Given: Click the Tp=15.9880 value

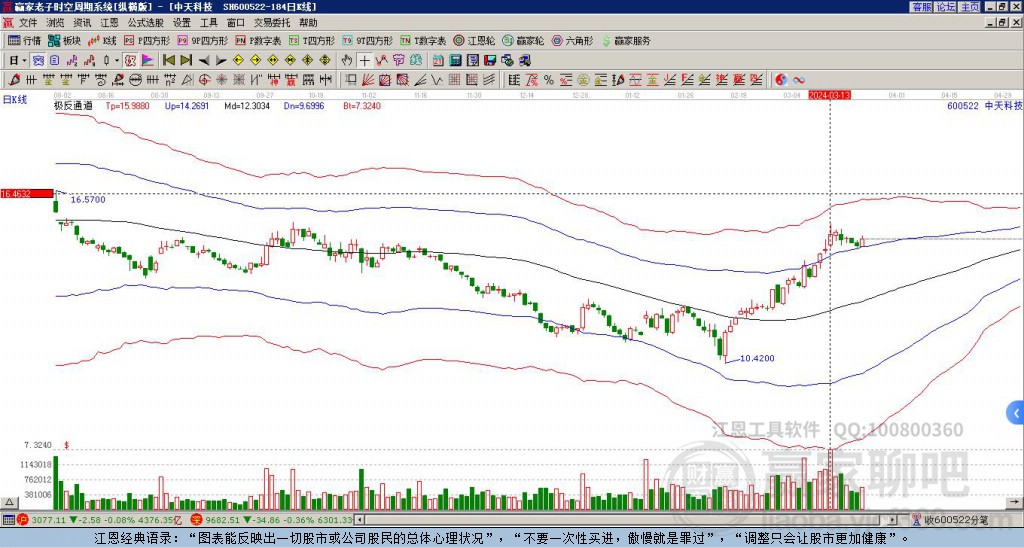Looking at the screenshot, I should [x=127, y=105].
